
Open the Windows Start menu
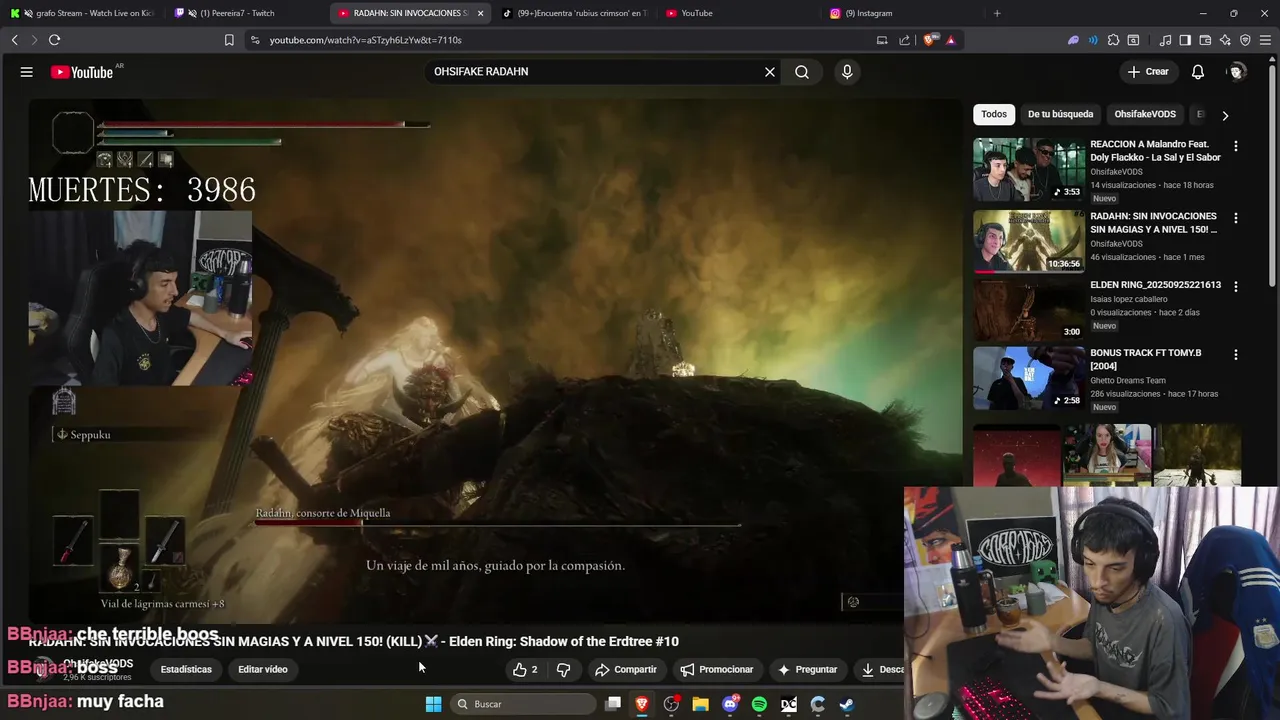coord(433,704)
